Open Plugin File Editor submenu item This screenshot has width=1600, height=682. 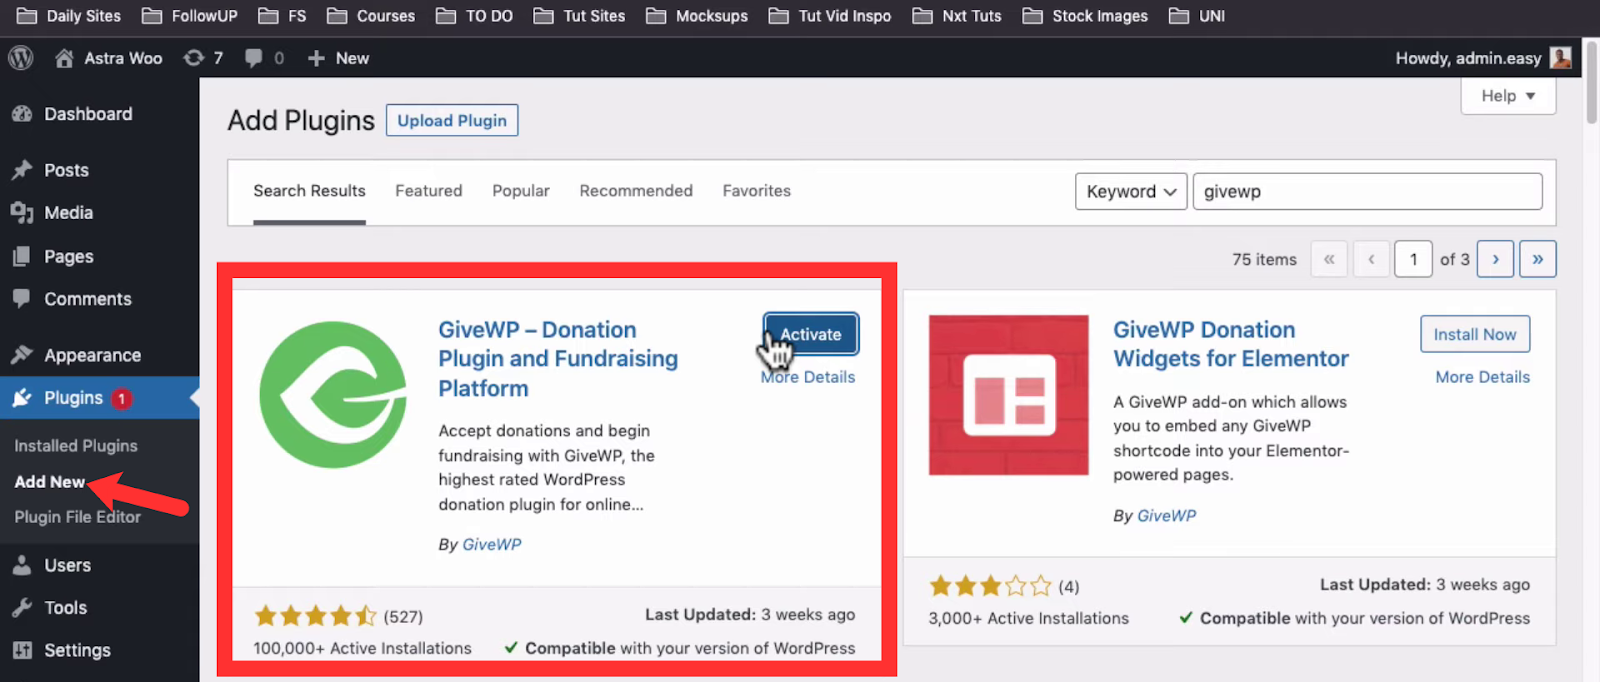click(77, 517)
